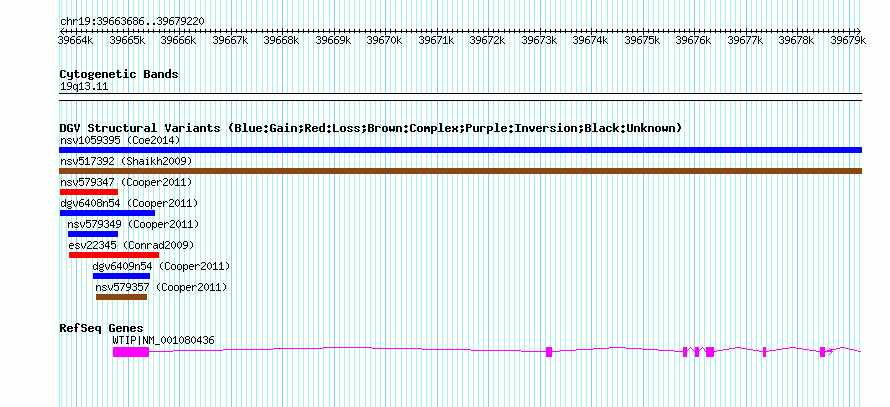
Task: Open the nsv579357 (Cooper2011) label
Action: pyautogui.click(x=161, y=287)
